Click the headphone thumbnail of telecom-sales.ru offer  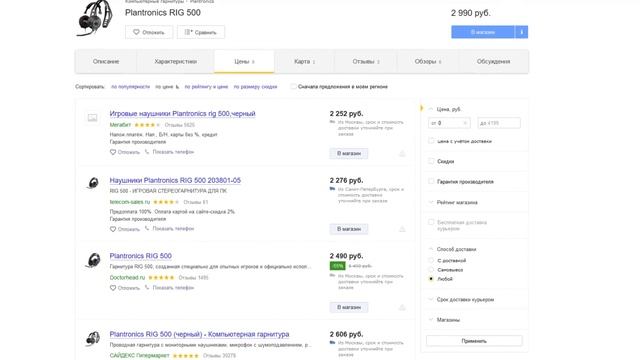tap(93, 183)
